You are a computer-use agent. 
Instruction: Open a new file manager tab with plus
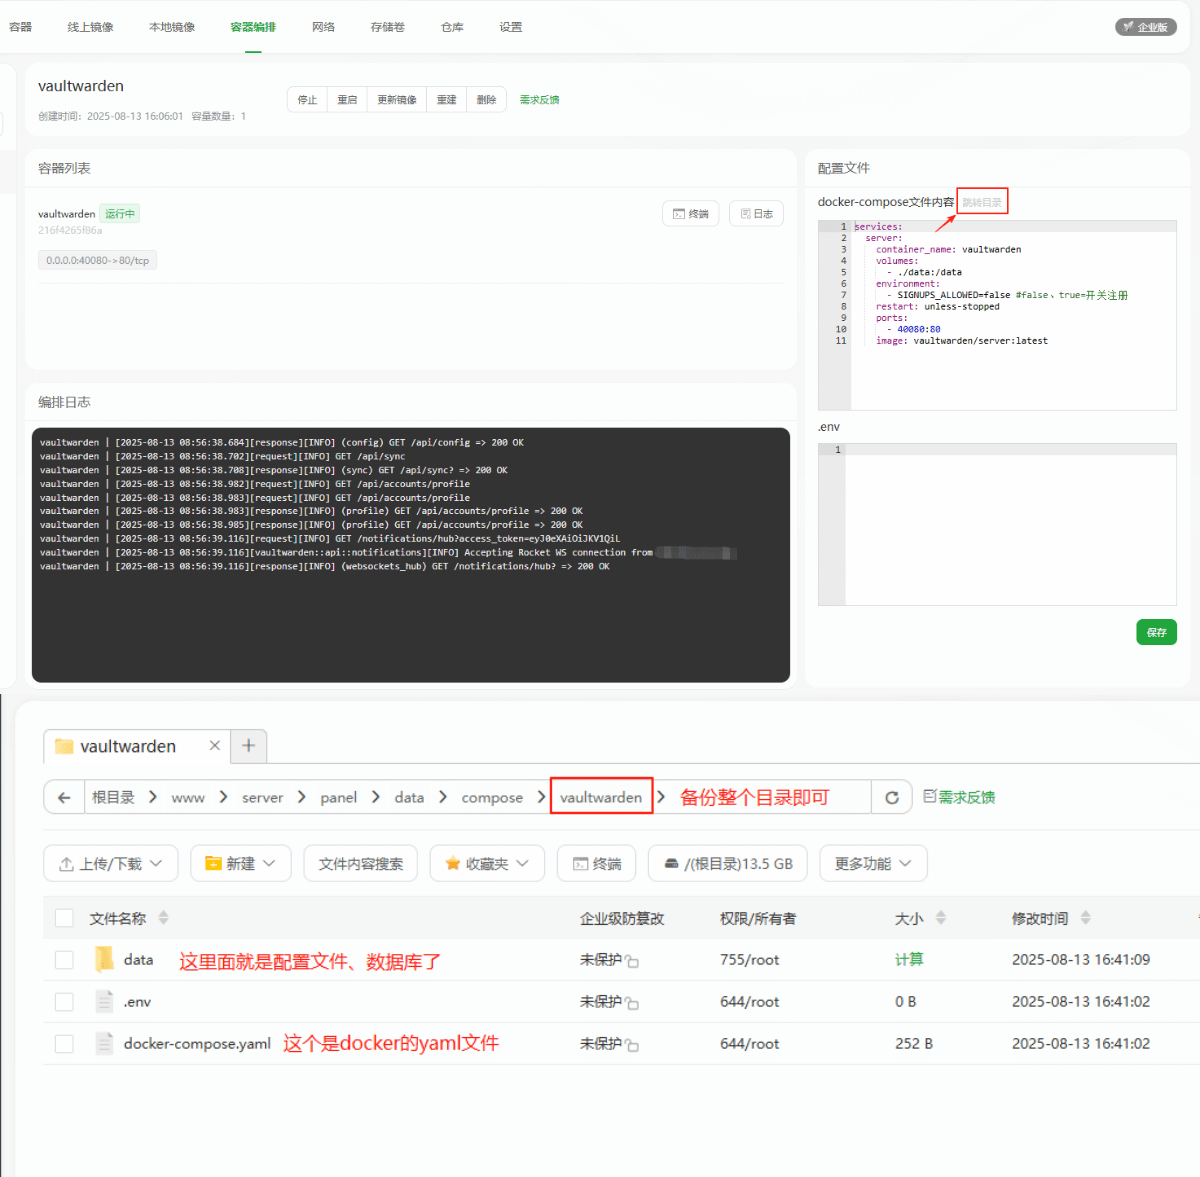pyautogui.click(x=249, y=745)
